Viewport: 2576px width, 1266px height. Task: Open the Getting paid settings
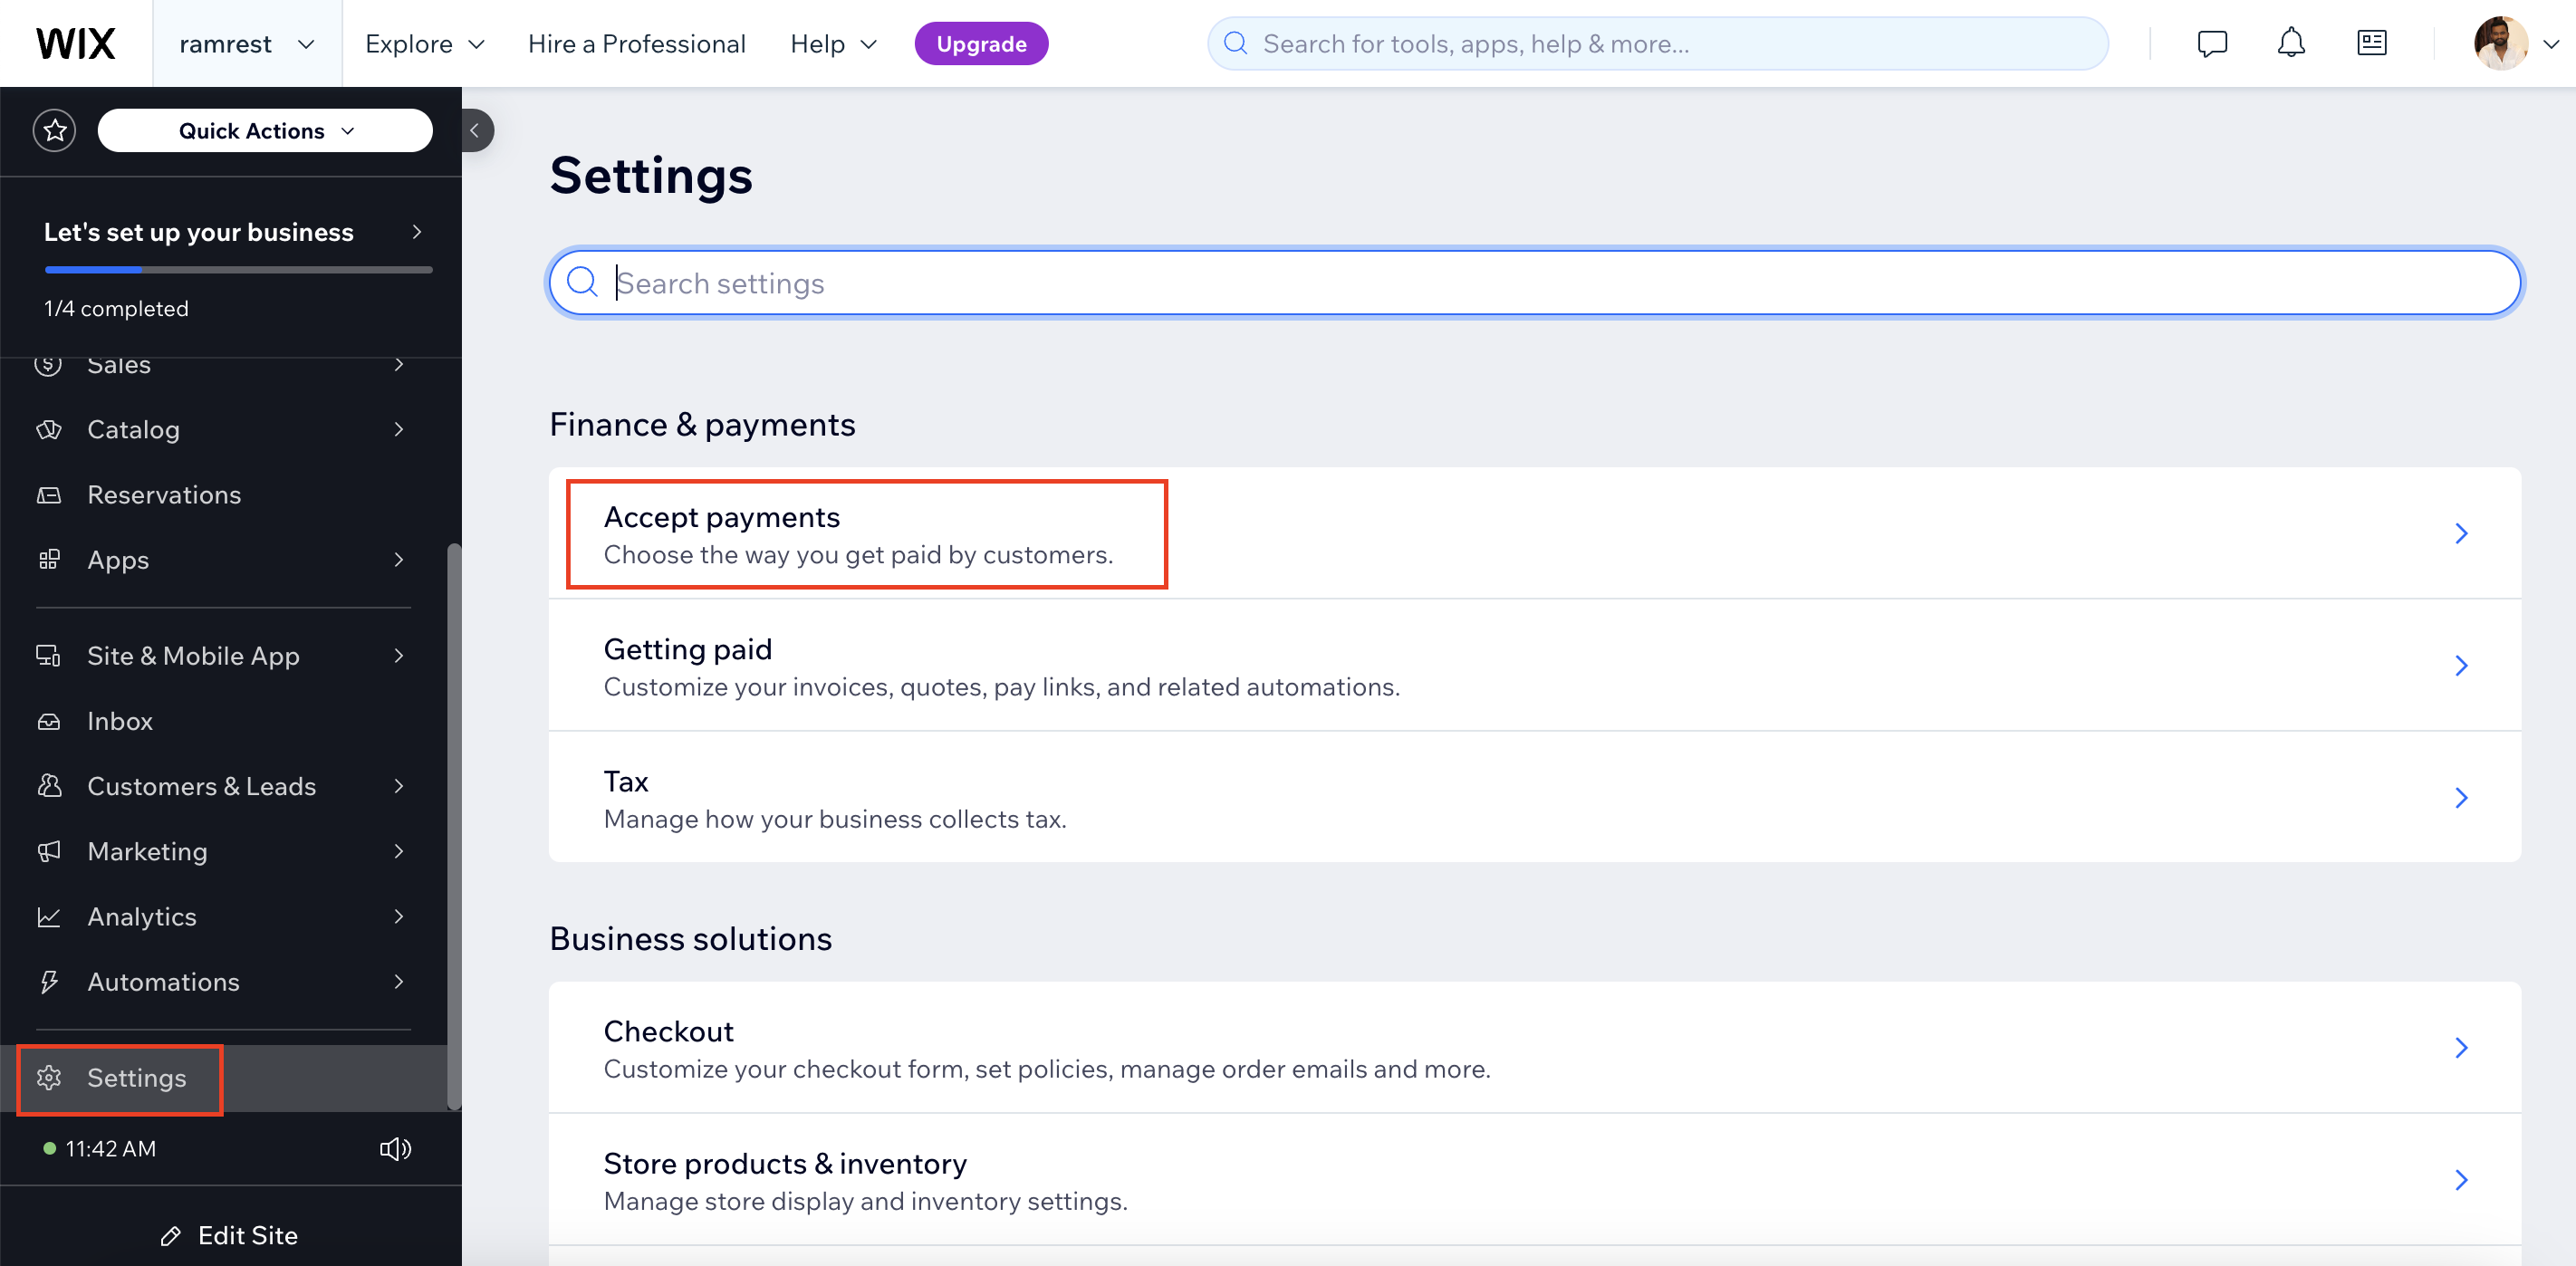(1534, 665)
